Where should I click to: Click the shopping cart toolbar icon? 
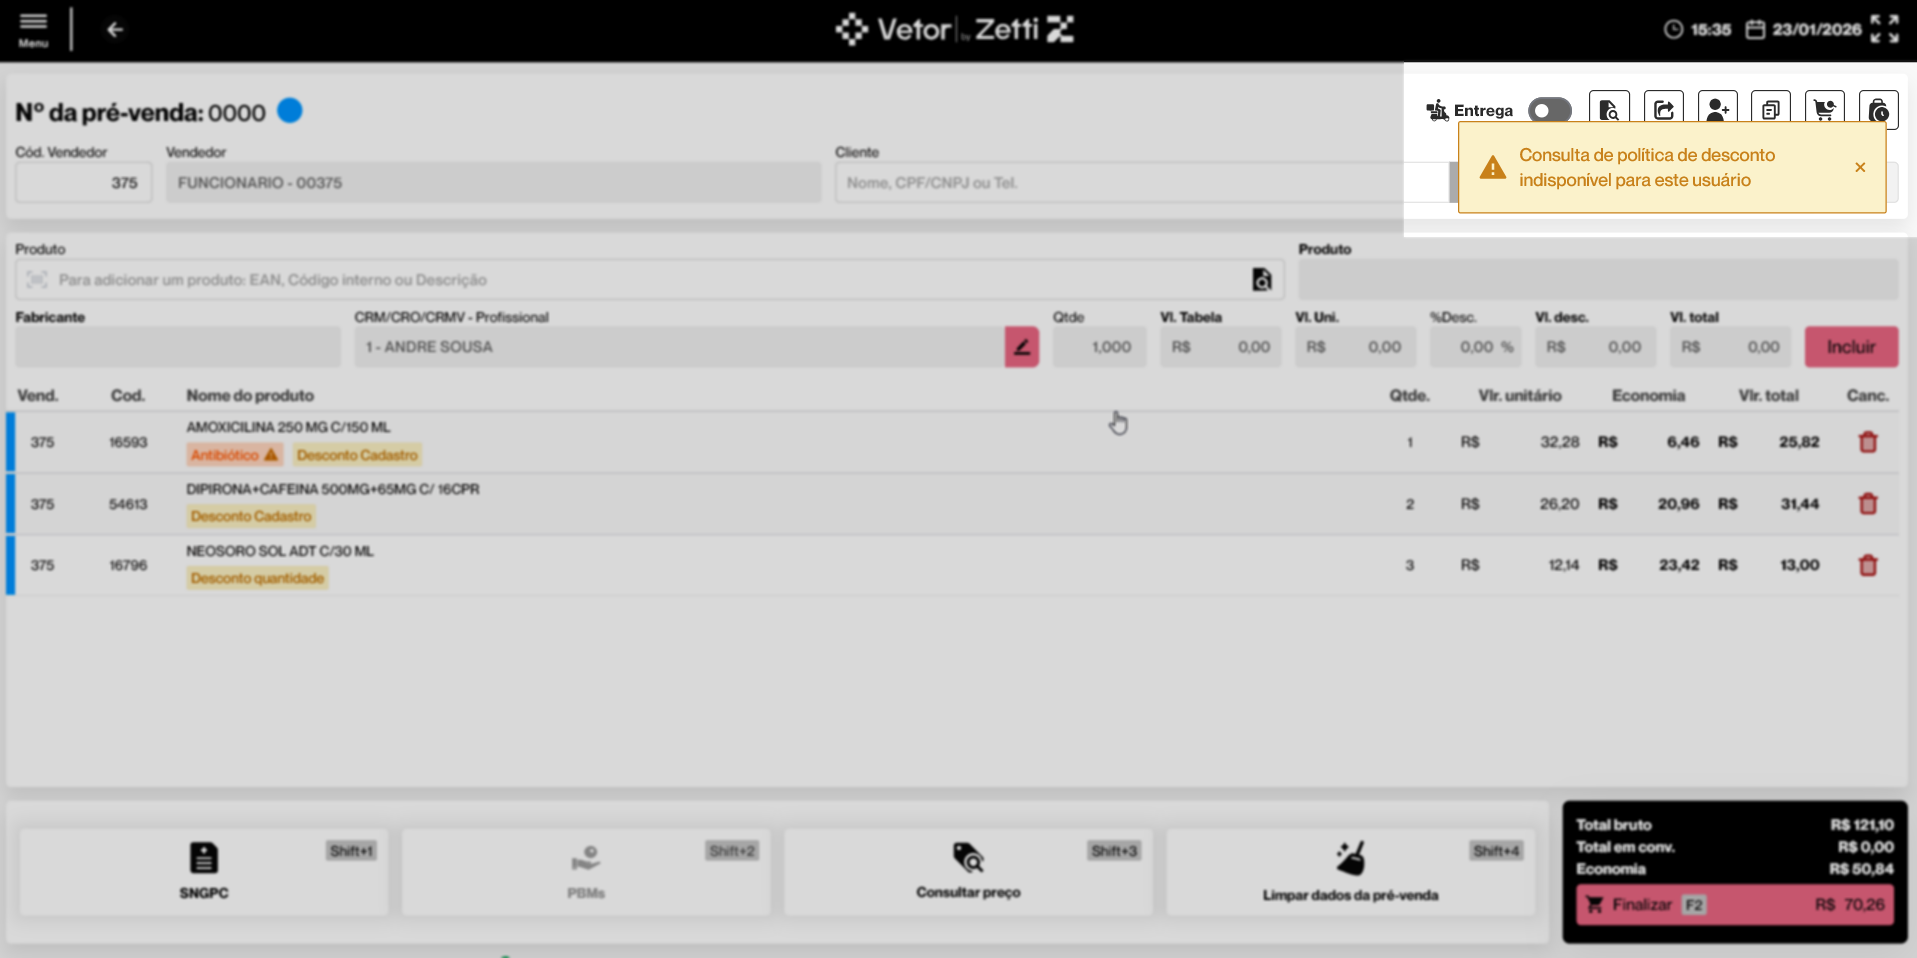(x=1825, y=109)
